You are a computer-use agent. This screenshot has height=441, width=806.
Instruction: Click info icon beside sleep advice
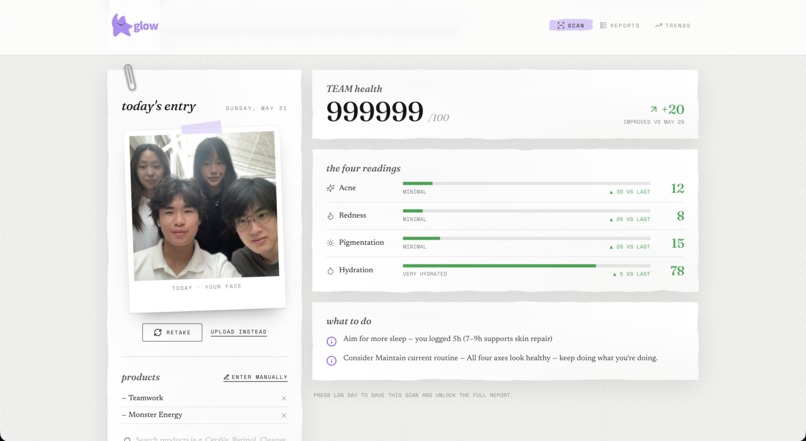(x=332, y=341)
